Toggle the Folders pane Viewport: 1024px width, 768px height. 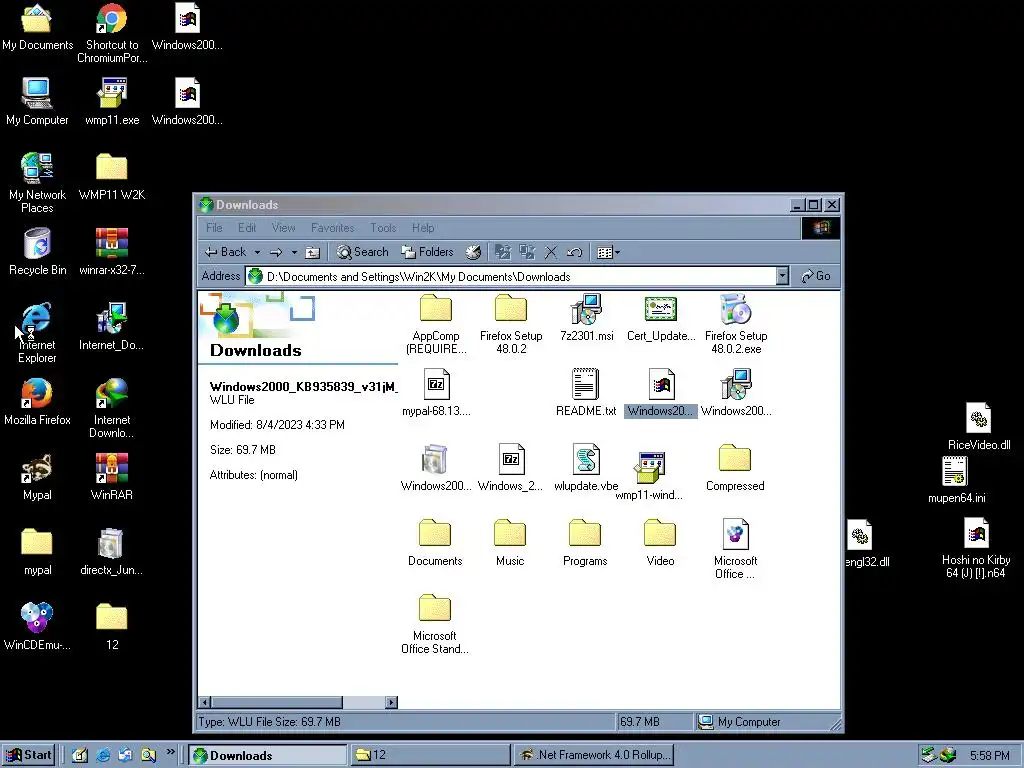pyautogui.click(x=427, y=252)
